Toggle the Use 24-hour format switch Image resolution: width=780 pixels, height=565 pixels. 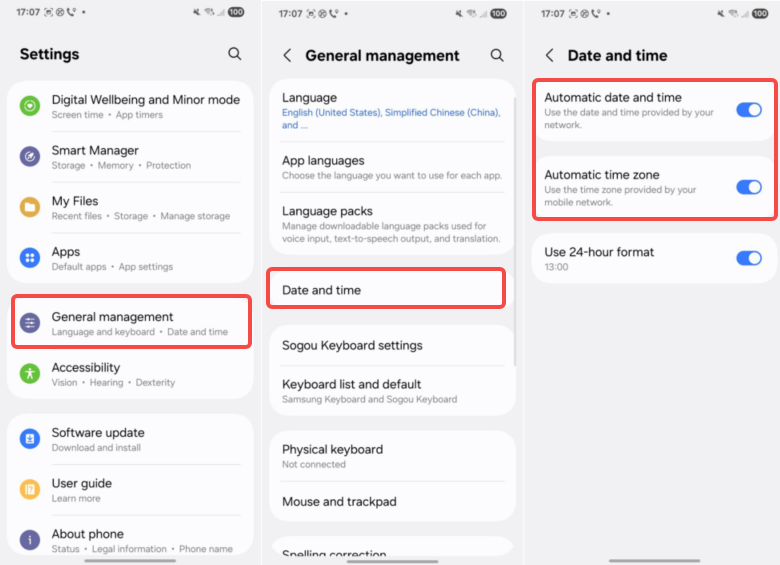pyautogui.click(x=749, y=258)
